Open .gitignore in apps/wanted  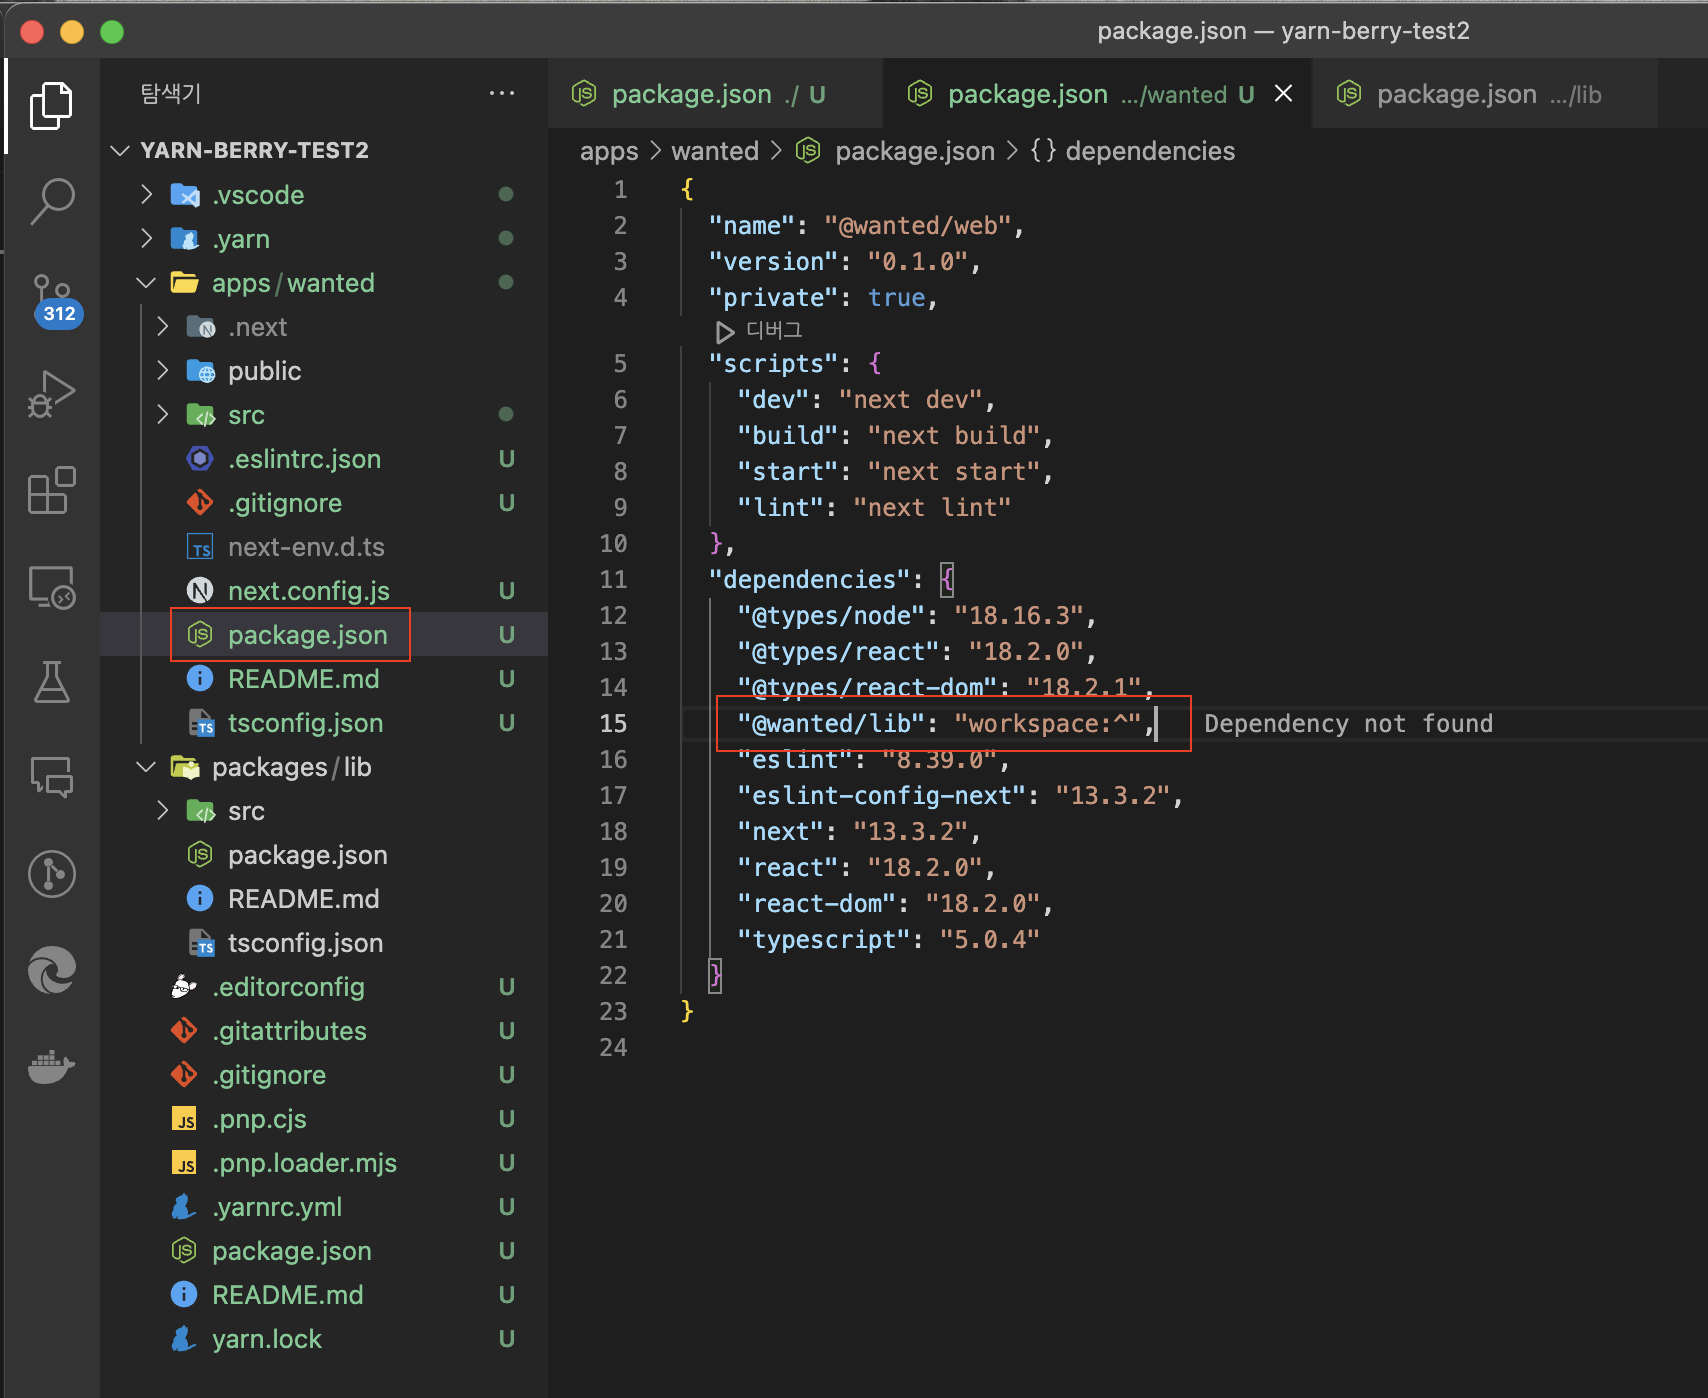point(324,503)
